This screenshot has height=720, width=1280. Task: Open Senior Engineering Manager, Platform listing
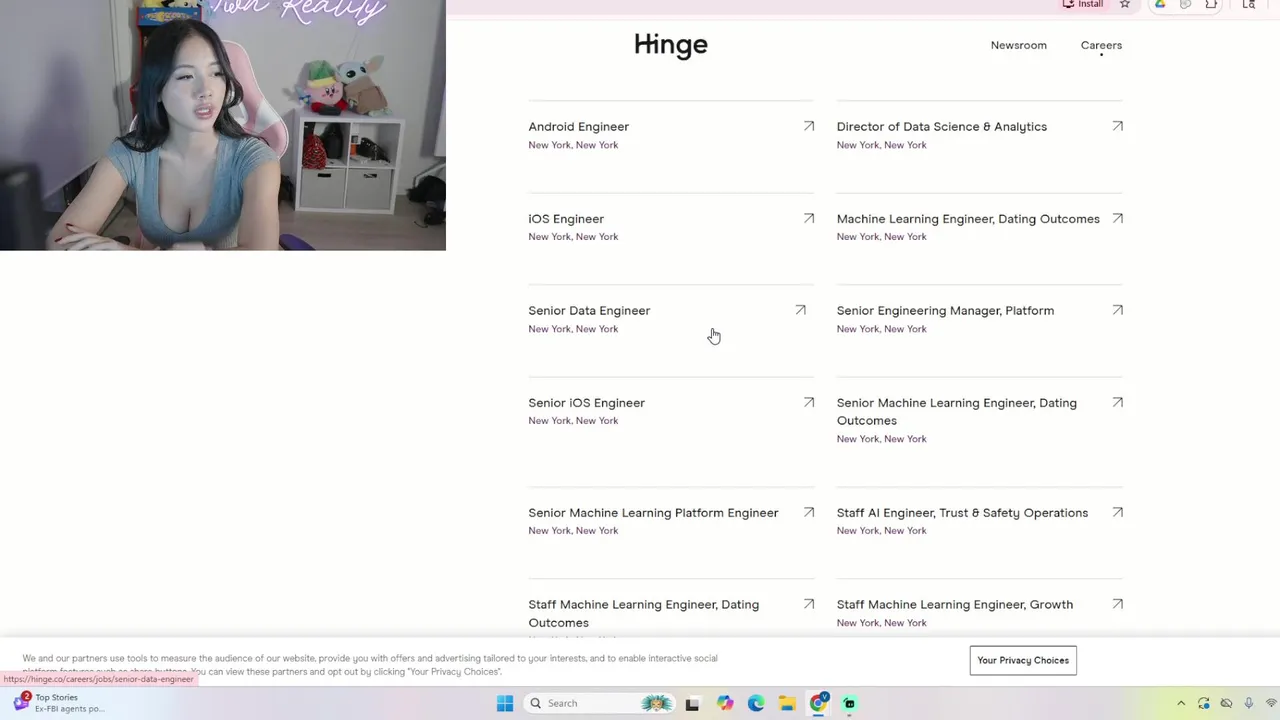pyautogui.click(x=945, y=310)
